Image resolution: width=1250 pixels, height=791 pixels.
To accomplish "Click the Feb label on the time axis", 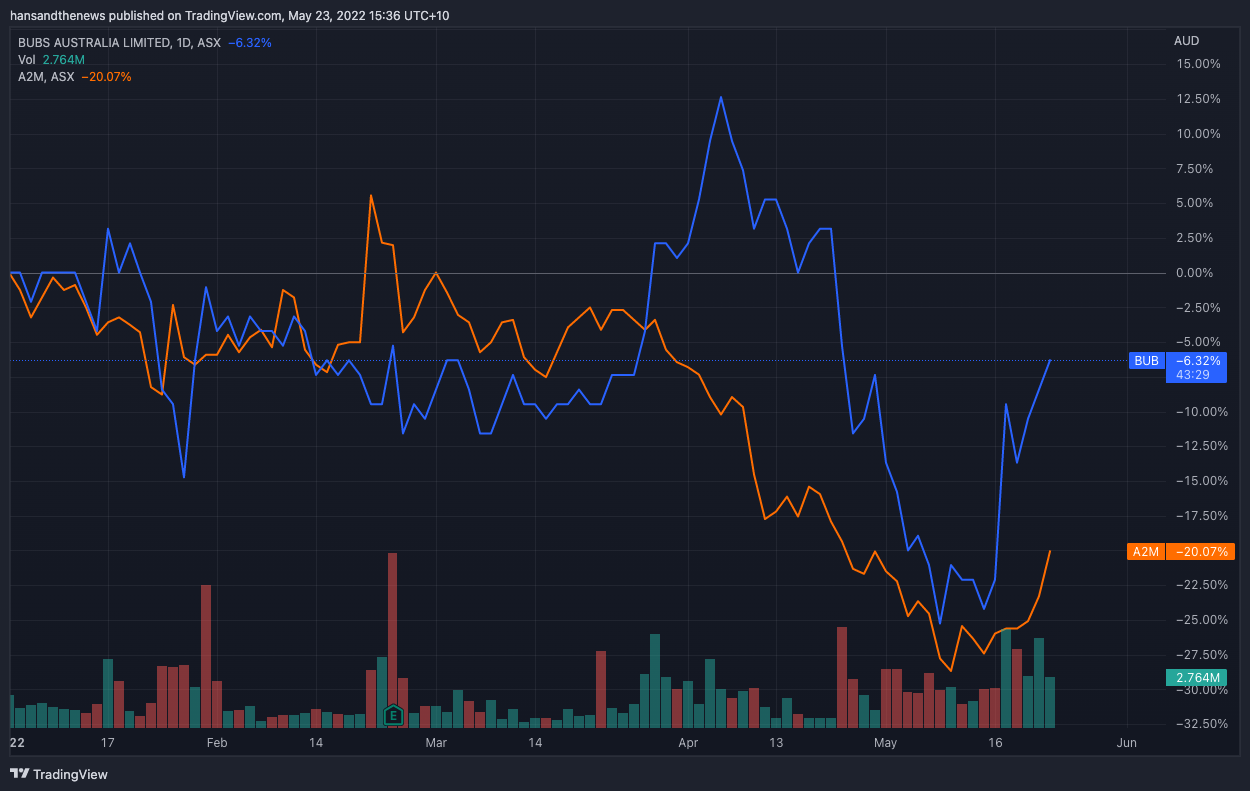I will click(216, 743).
